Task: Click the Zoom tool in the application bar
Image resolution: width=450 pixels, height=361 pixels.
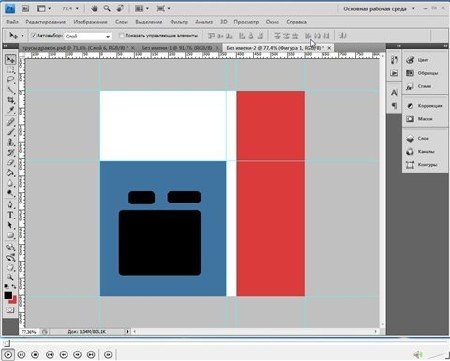Action: point(107,9)
